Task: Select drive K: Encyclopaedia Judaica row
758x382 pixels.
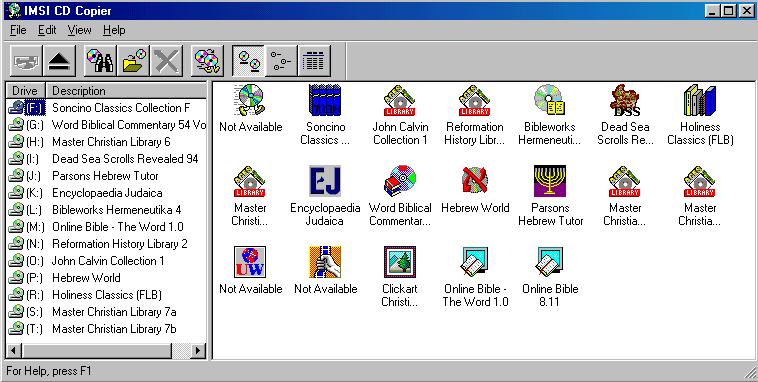Action: pos(106,193)
